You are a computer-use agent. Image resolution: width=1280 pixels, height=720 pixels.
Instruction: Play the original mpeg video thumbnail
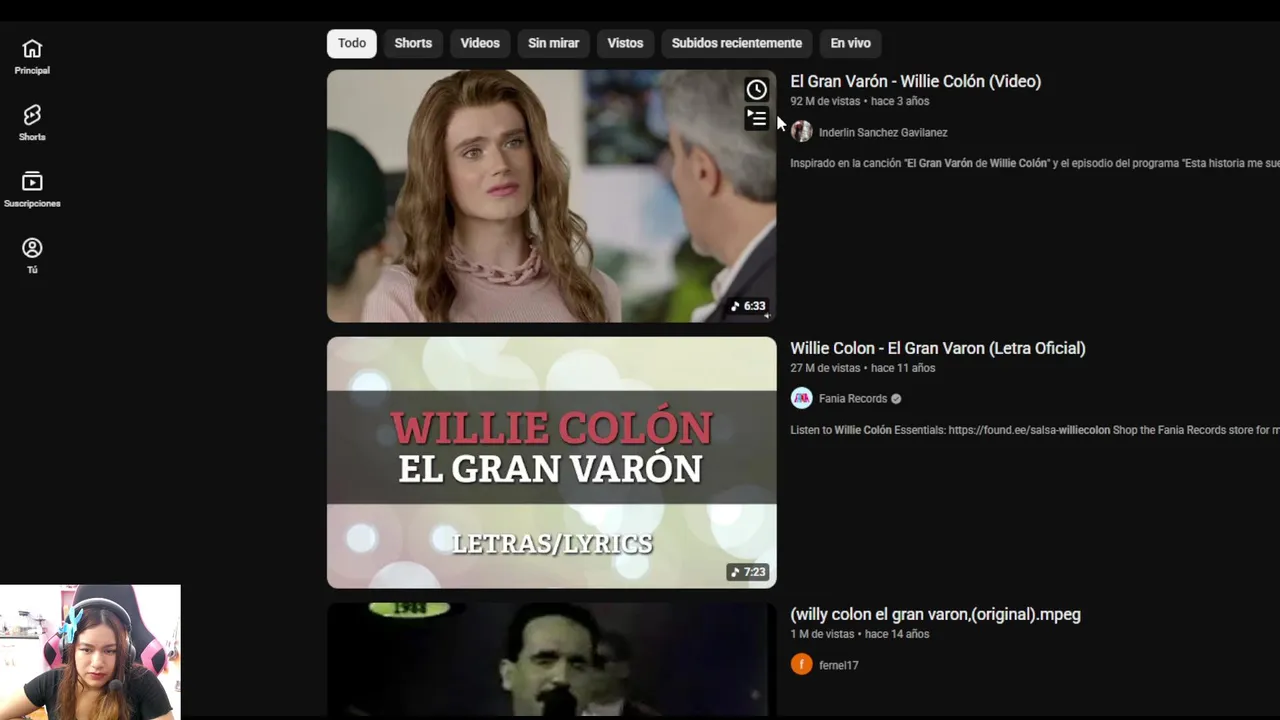pos(552,658)
